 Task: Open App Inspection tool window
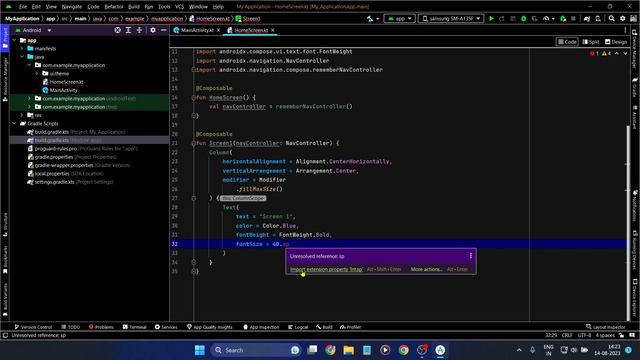pos(261,327)
